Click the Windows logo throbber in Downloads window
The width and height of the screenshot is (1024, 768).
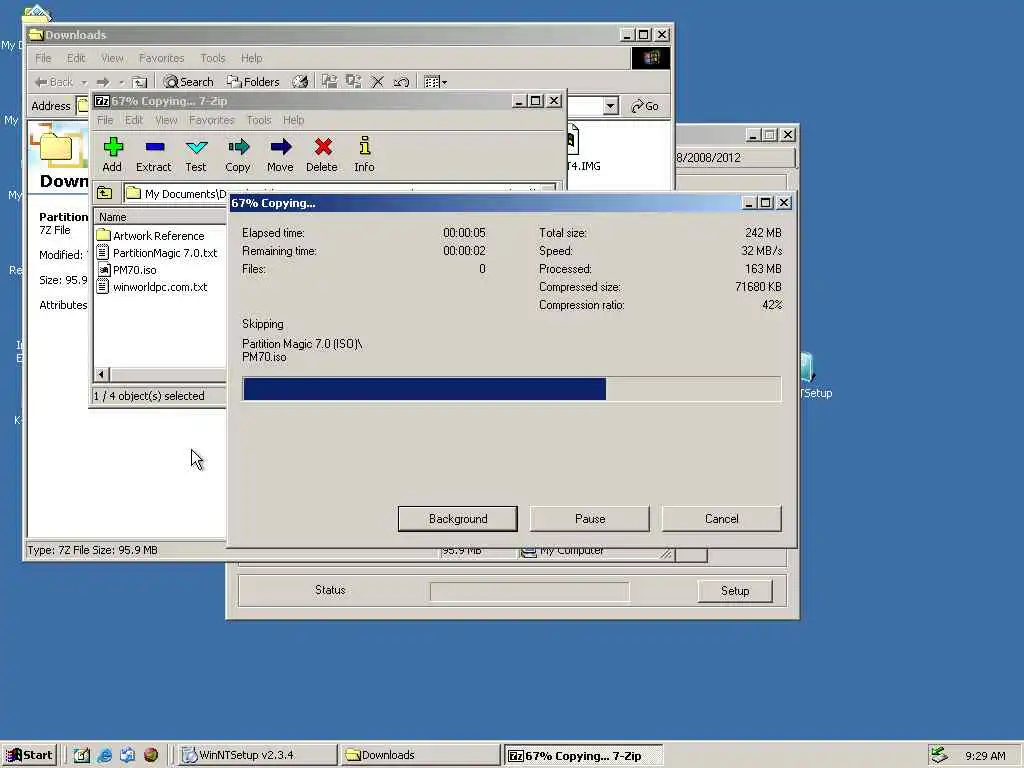[650, 58]
